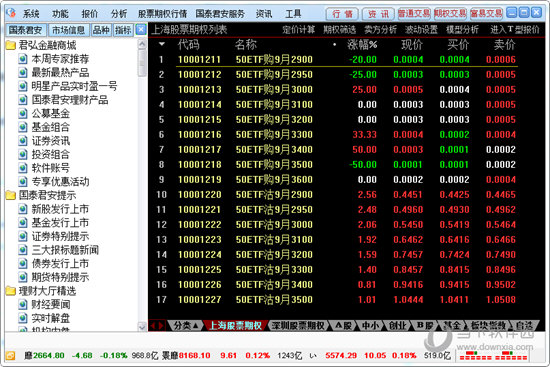Open 富易交易 trading
The height and width of the screenshot is (367, 550).
tap(486, 14)
